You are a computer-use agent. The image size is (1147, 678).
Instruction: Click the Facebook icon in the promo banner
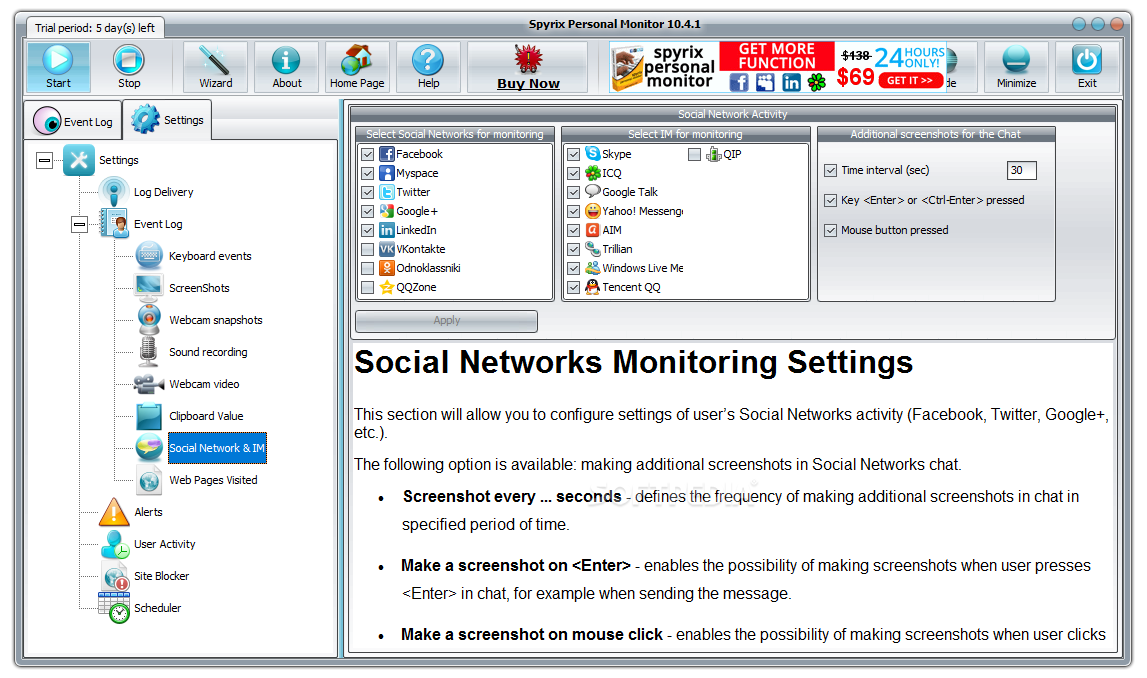(x=739, y=82)
